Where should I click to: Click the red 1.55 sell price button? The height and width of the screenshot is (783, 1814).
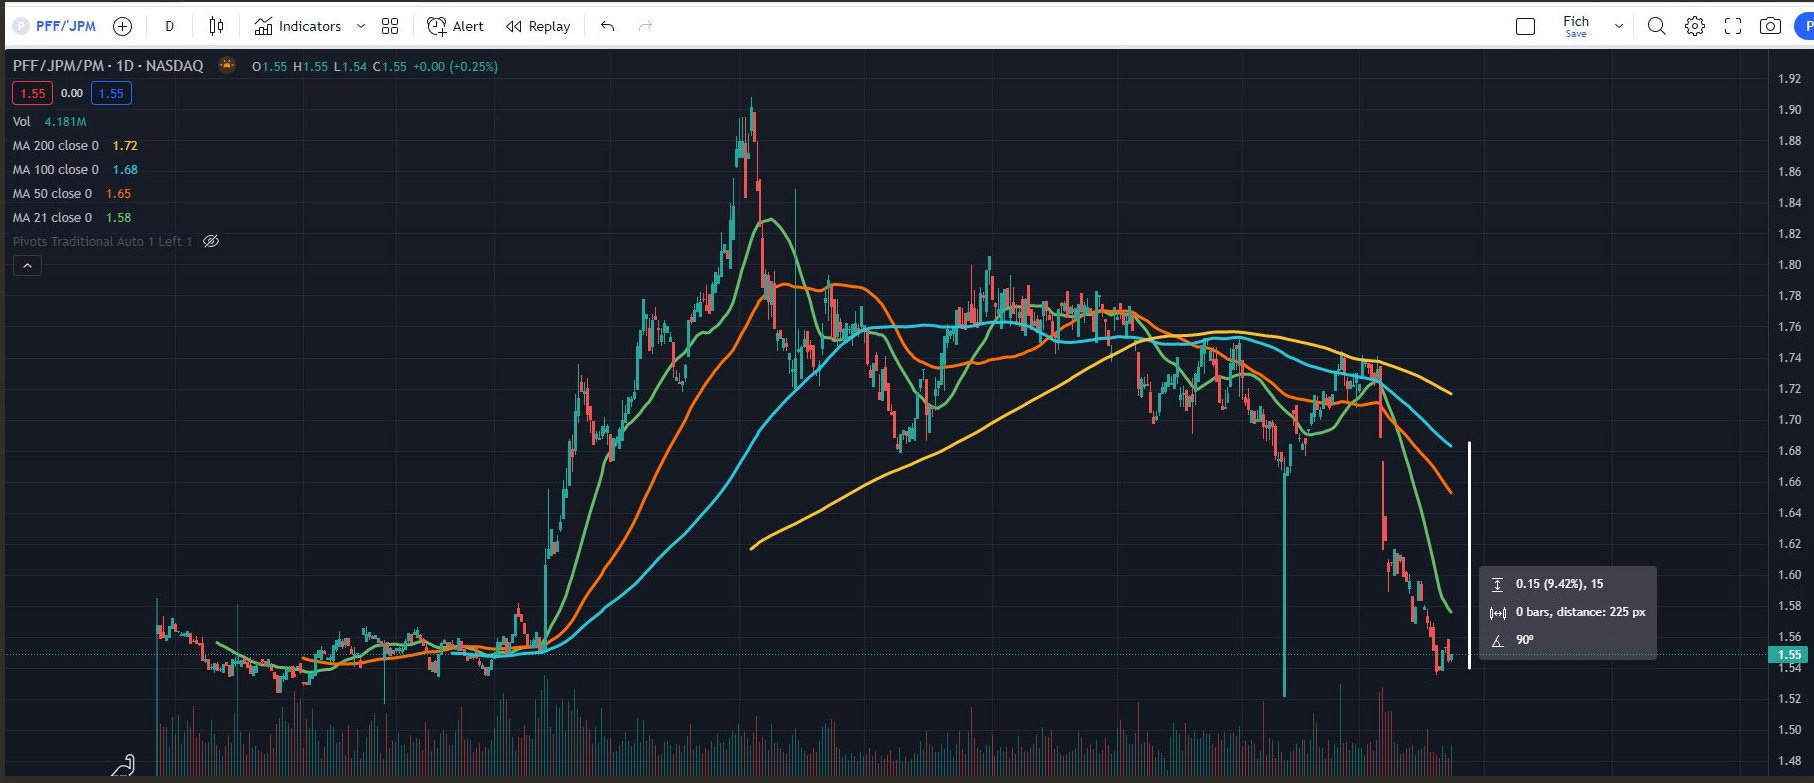tap(33, 93)
